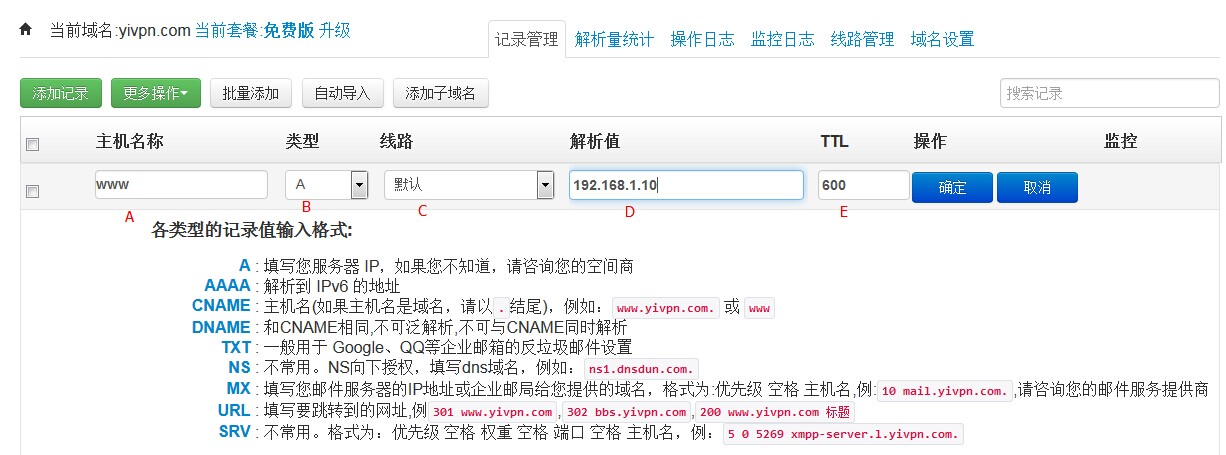Click the CNAME label in the format help
Viewport: 1226px width, 455px height.
point(221,306)
